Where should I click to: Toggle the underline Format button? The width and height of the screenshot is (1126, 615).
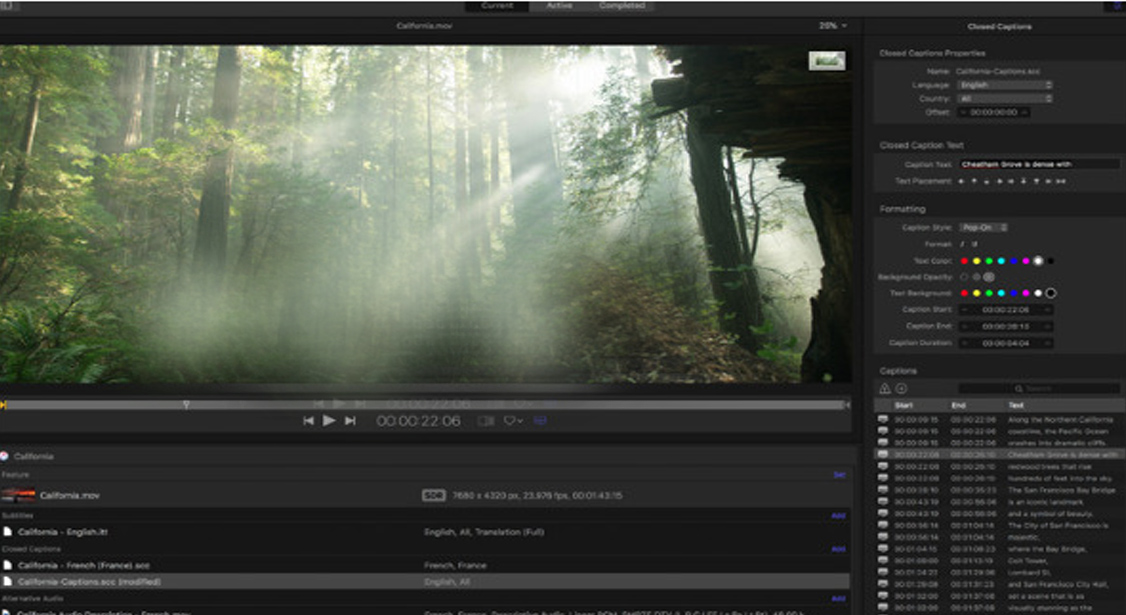974,244
